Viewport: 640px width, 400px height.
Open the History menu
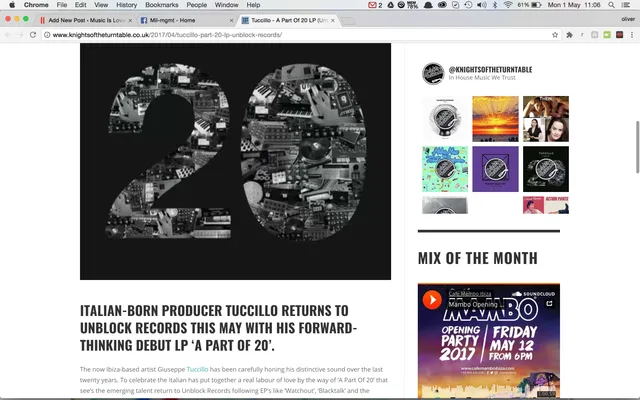tap(127, 5)
